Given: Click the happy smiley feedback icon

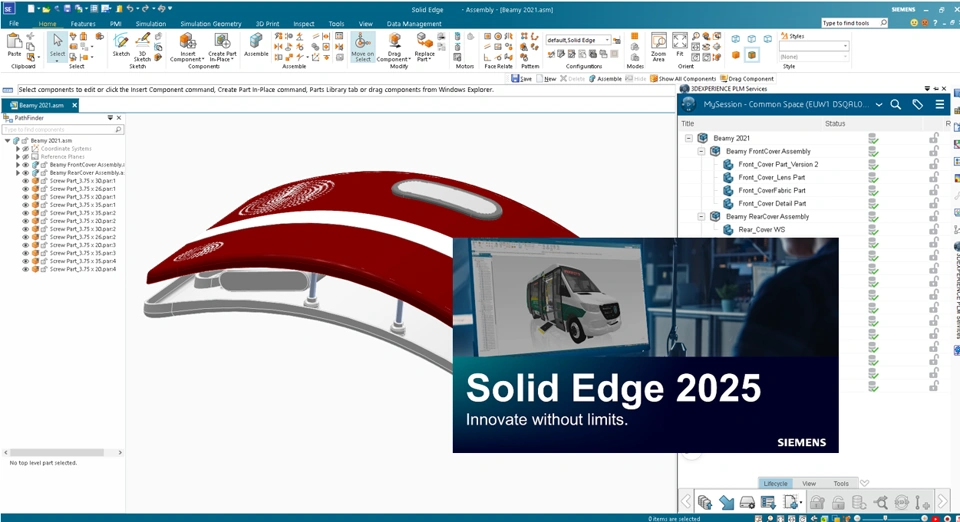Looking at the screenshot, I should click(913, 23).
